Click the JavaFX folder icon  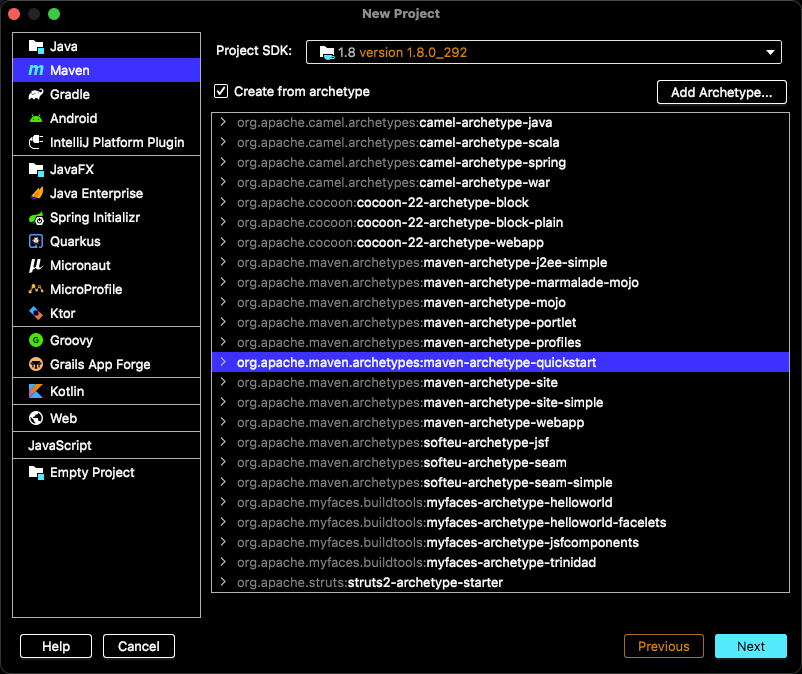(x=36, y=169)
